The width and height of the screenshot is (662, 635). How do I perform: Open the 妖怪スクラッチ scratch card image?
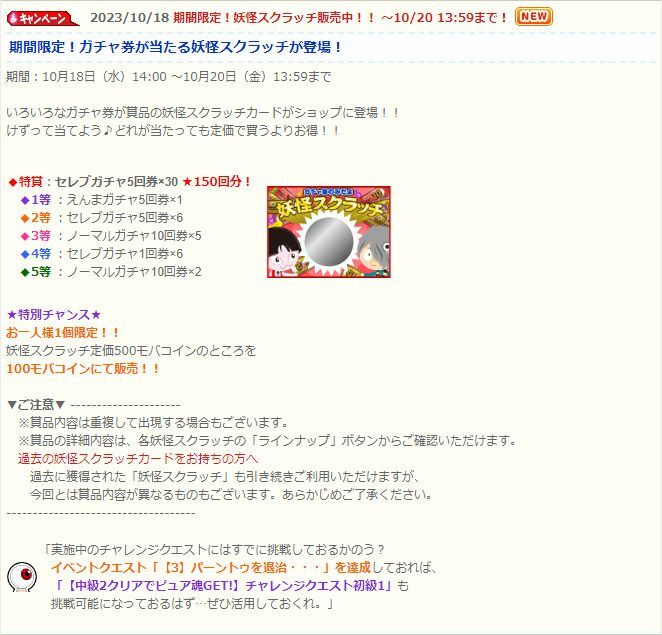(x=328, y=232)
